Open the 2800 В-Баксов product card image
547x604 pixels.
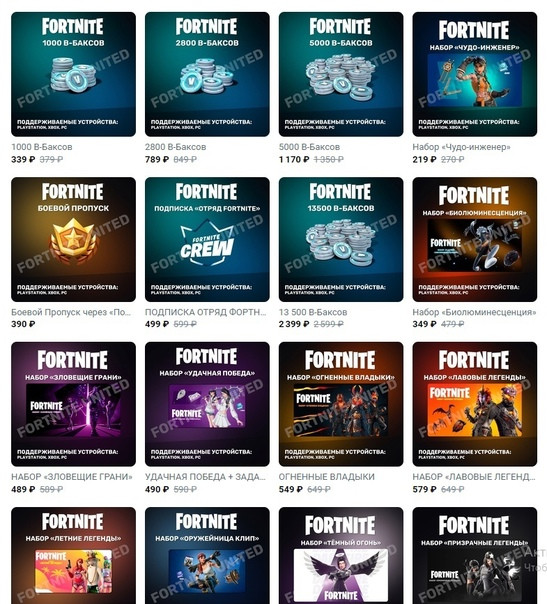(x=207, y=74)
